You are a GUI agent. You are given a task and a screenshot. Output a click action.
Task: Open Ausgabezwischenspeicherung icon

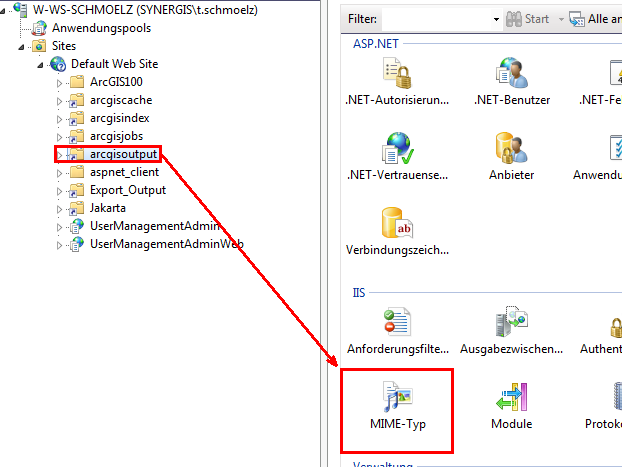pos(511,321)
